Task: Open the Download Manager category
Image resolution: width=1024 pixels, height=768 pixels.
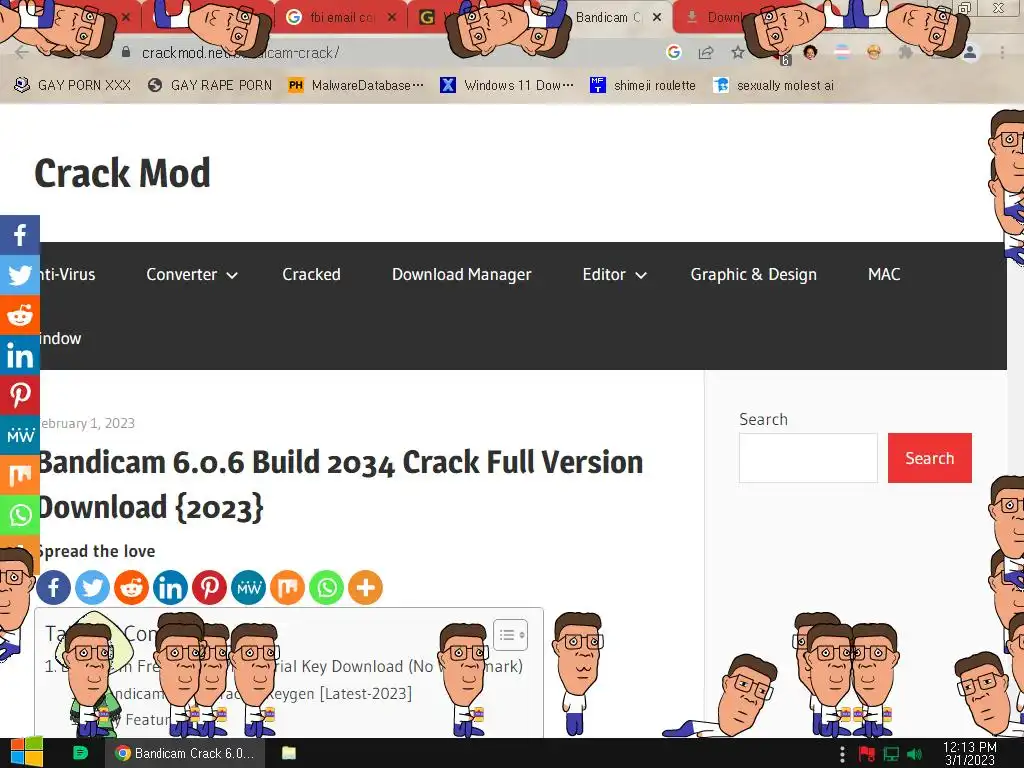Action: [462, 274]
